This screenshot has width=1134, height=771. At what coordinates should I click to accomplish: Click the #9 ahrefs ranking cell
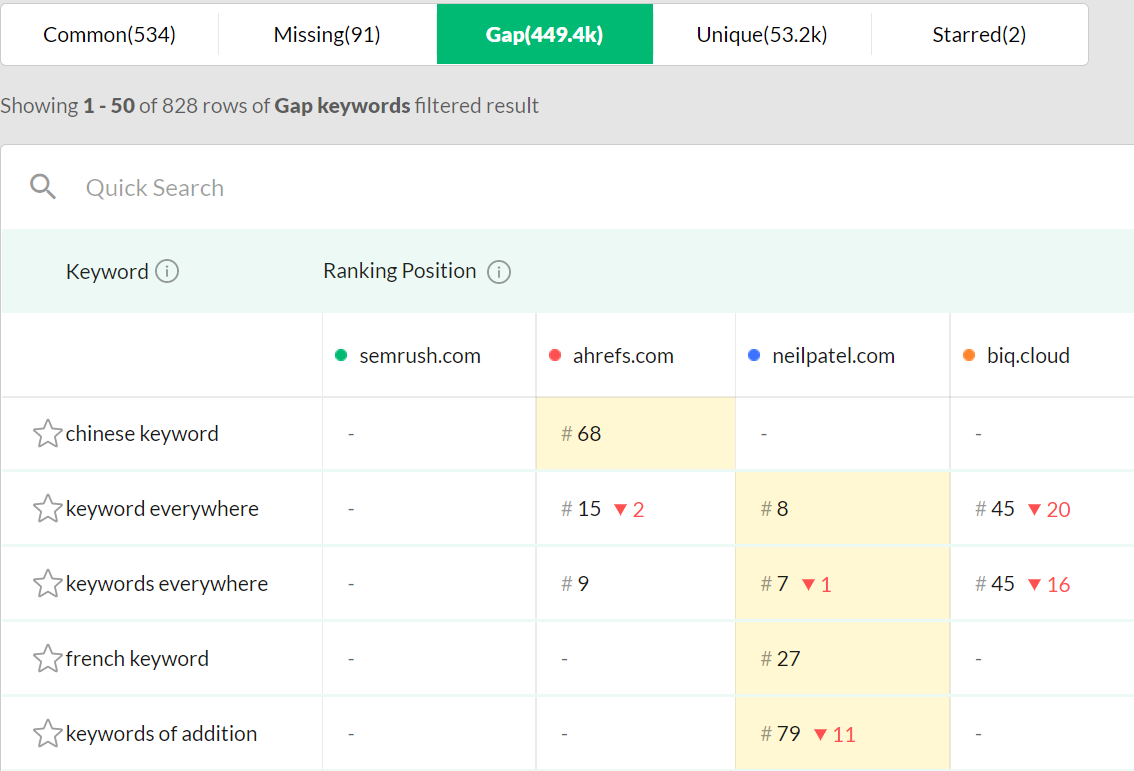pos(636,584)
